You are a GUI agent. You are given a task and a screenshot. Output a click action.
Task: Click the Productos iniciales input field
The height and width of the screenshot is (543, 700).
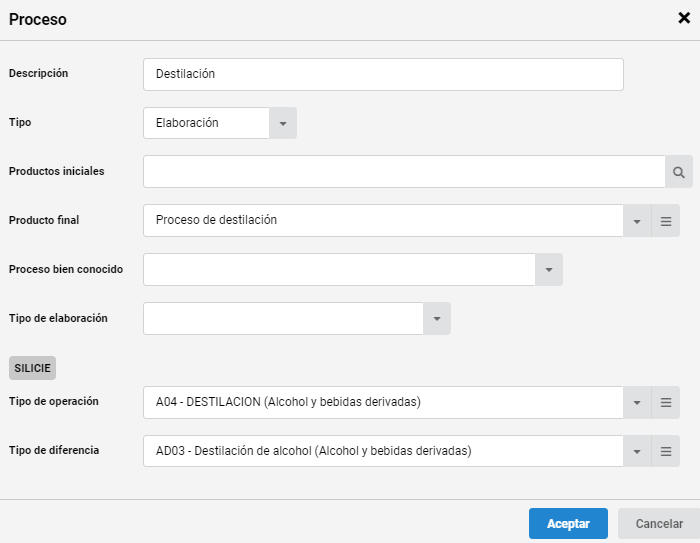[404, 172]
